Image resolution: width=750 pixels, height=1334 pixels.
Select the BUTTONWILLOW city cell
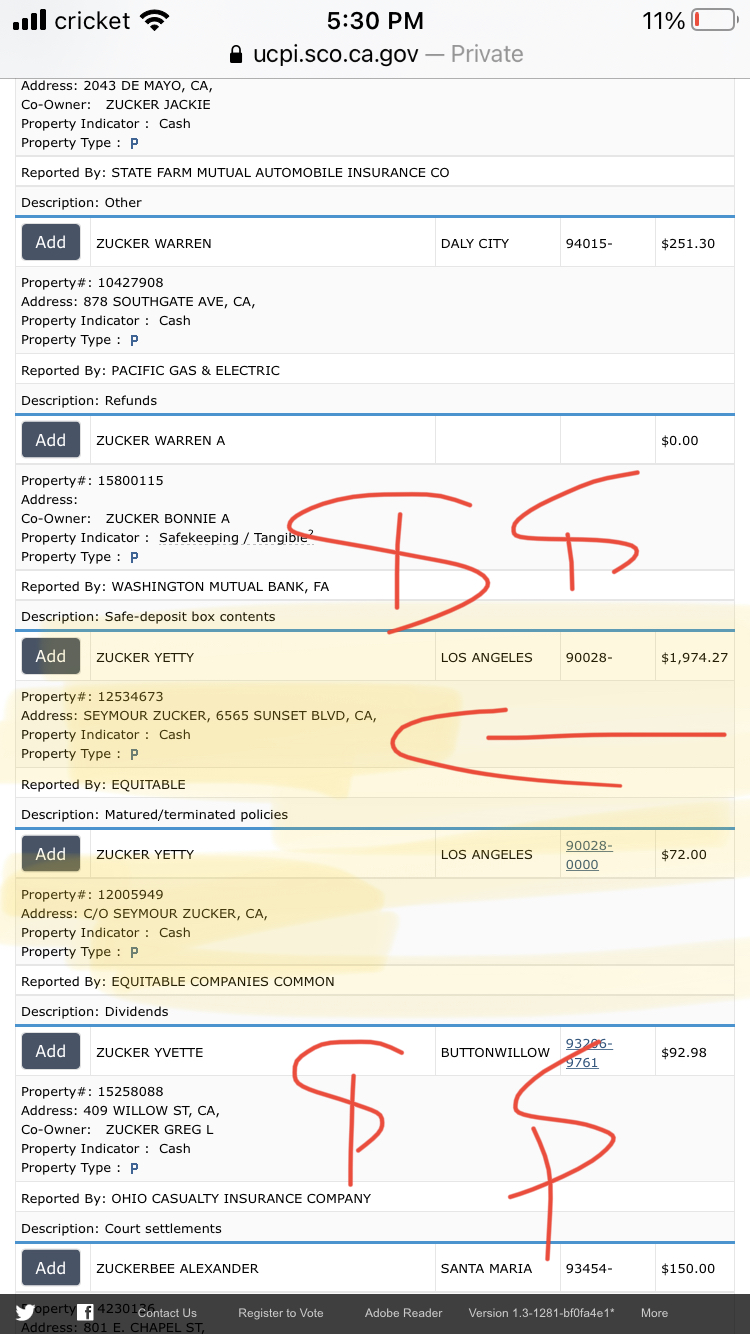tap(496, 1053)
